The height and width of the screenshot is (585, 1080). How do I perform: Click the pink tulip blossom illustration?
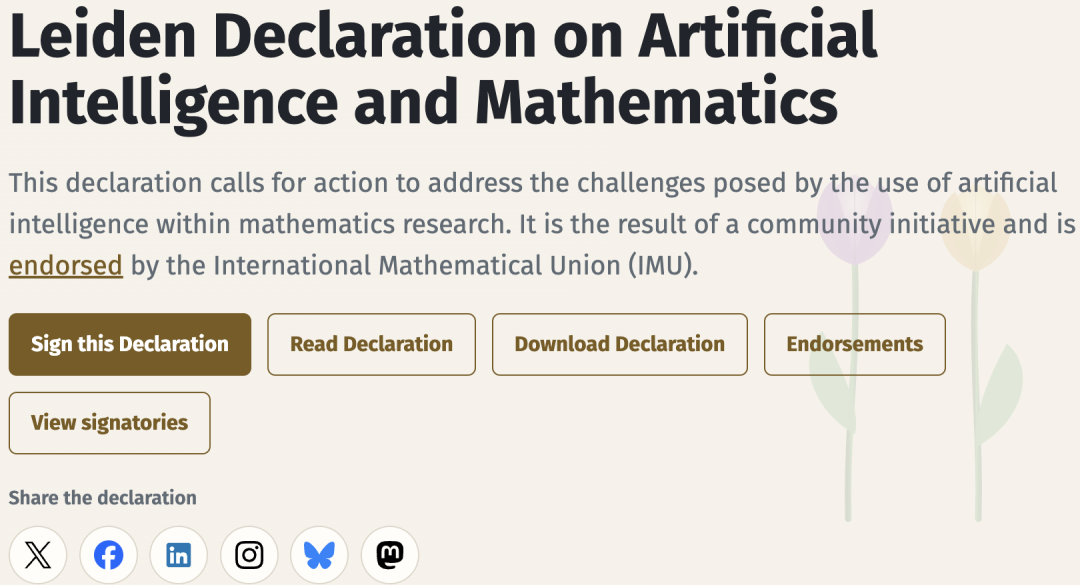(855, 219)
